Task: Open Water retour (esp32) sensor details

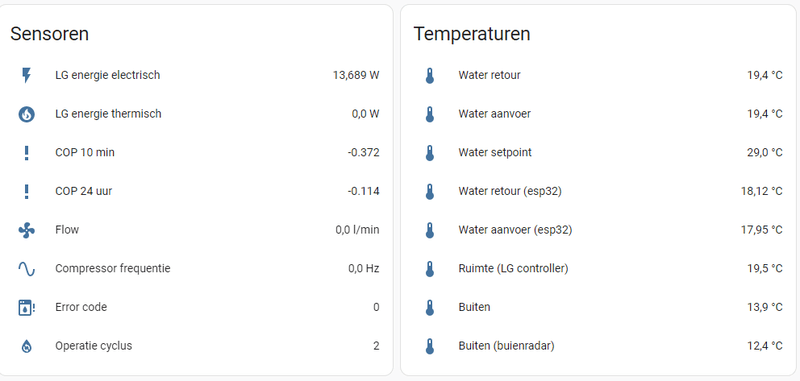Action: (597, 192)
